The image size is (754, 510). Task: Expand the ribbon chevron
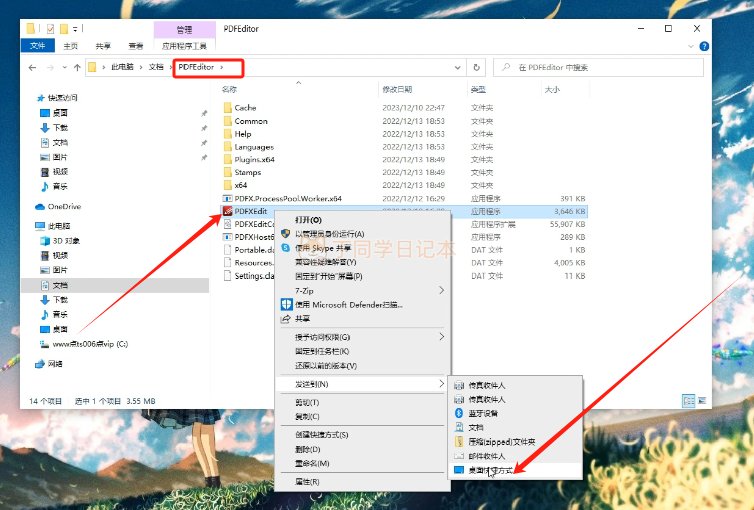(691, 46)
